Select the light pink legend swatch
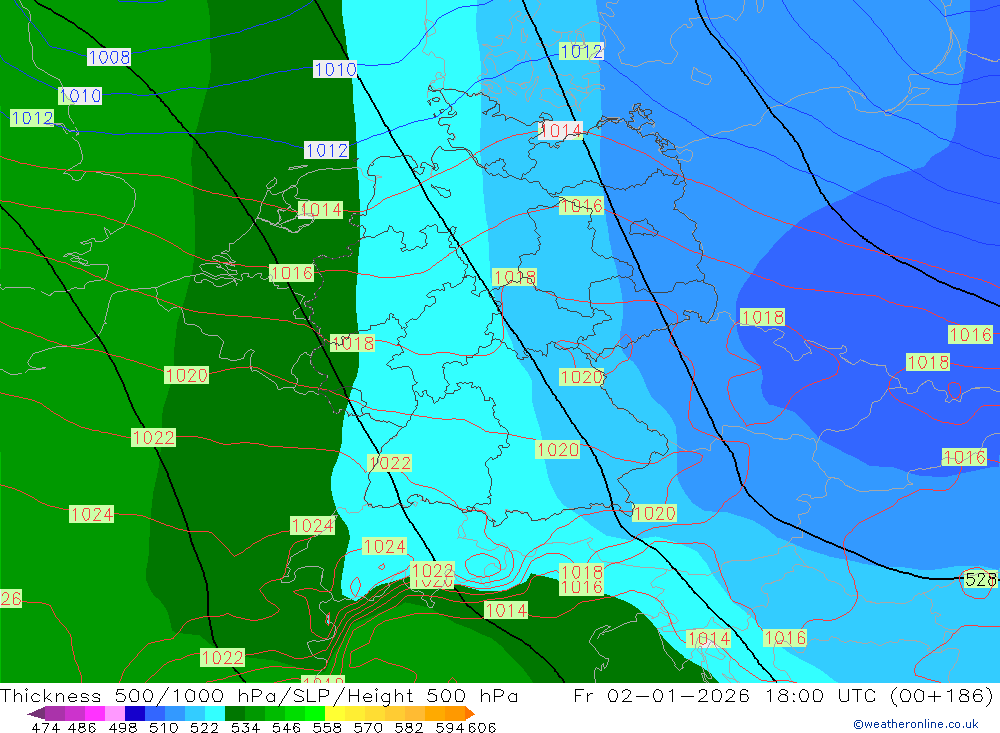1000x733 pixels. (x=115, y=713)
